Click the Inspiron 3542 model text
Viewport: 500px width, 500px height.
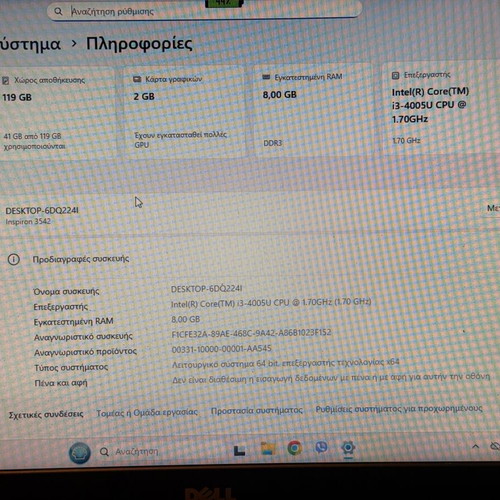[x=28, y=221]
